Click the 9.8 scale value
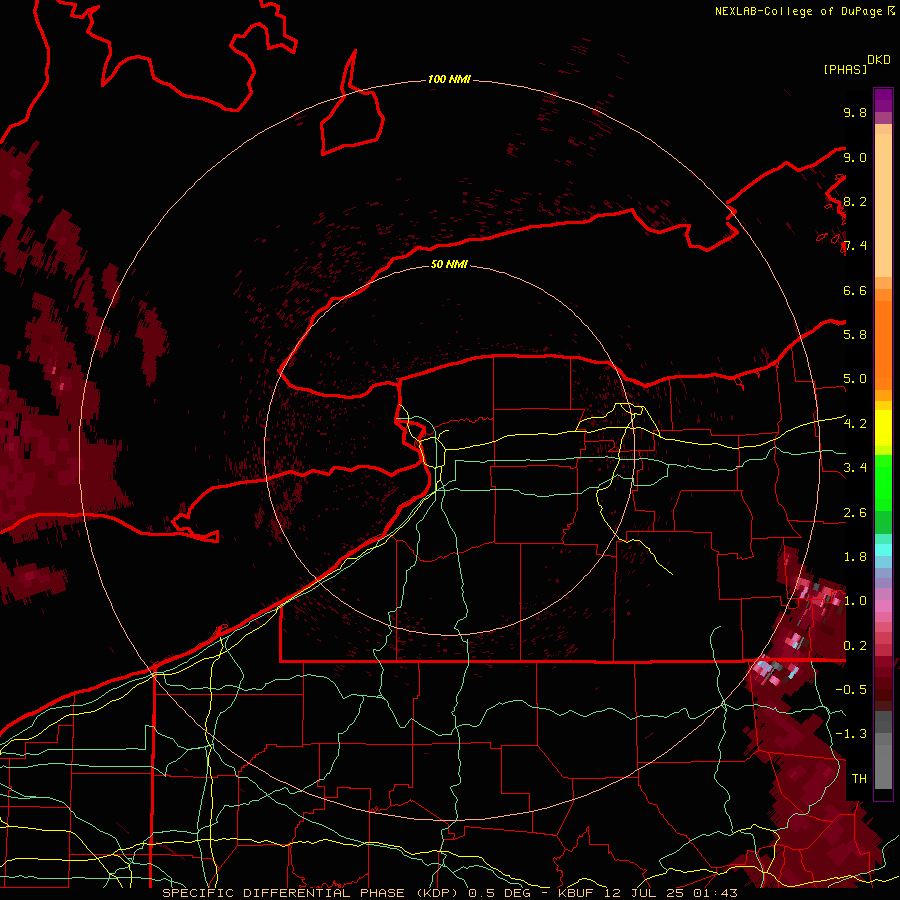 (x=855, y=112)
